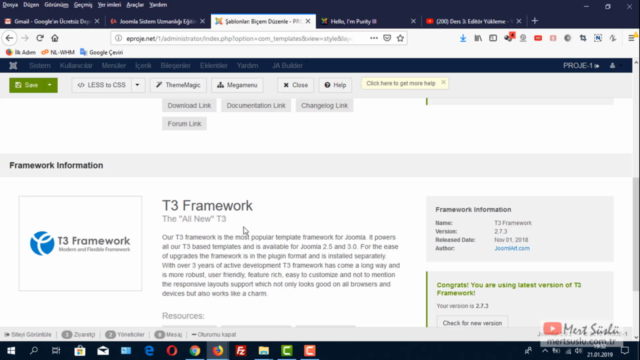The height and width of the screenshot is (360, 640).
Task: Open the Firefox hamburger menu
Action: (631, 38)
